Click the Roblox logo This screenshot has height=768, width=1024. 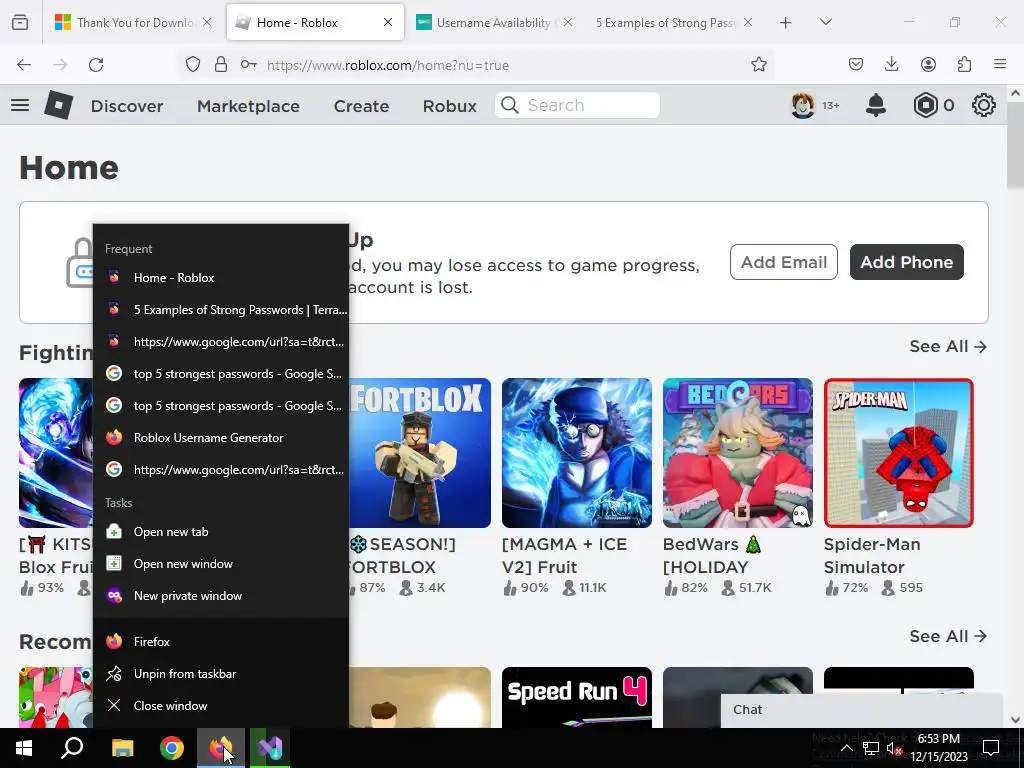click(x=59, y=104)
